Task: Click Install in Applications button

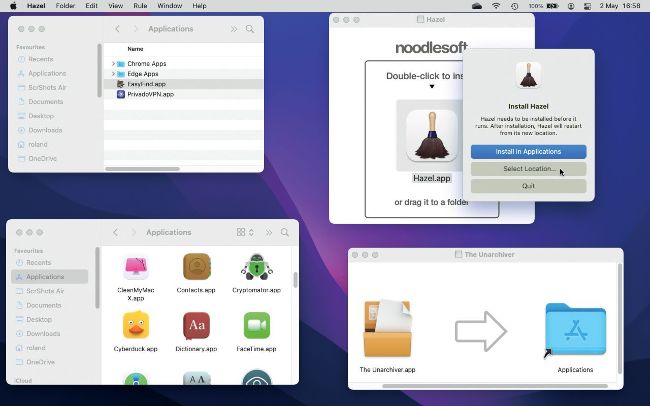Action: (528, 151)
